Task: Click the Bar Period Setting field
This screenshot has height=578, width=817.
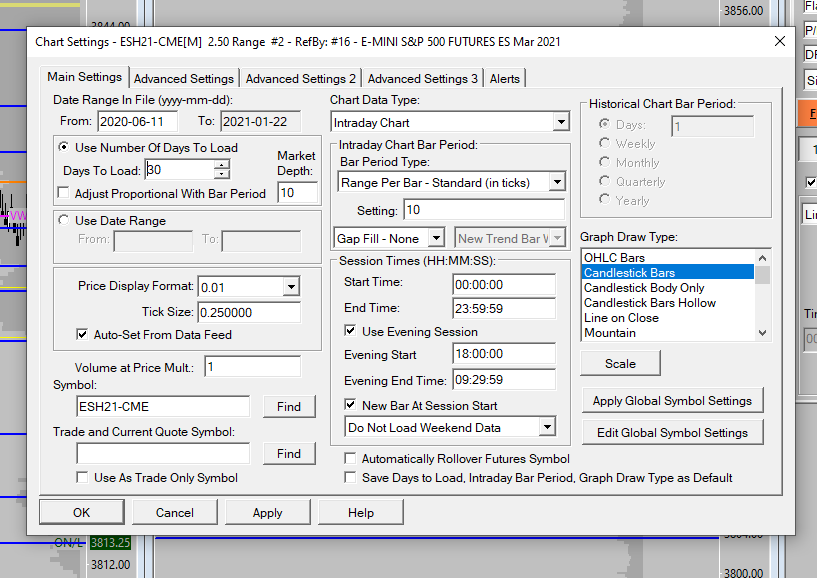Action: [x=484, y=210]
